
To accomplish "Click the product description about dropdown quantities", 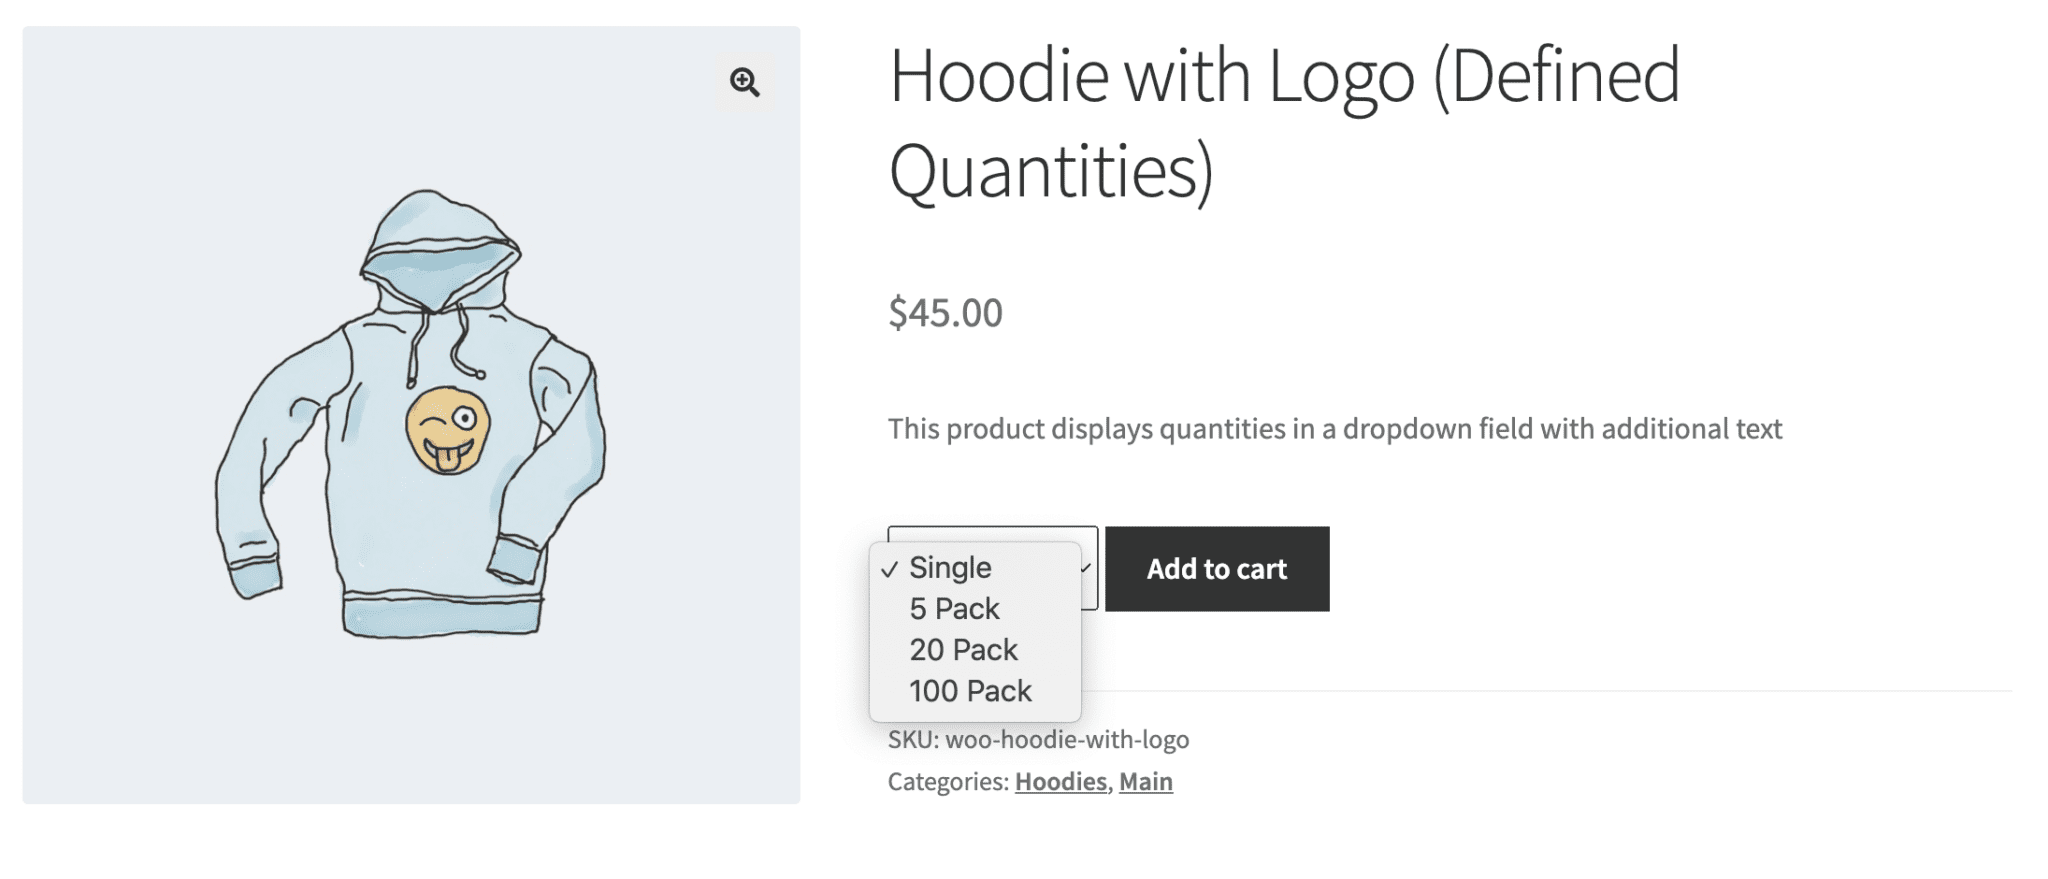I will click(1334, 429).
